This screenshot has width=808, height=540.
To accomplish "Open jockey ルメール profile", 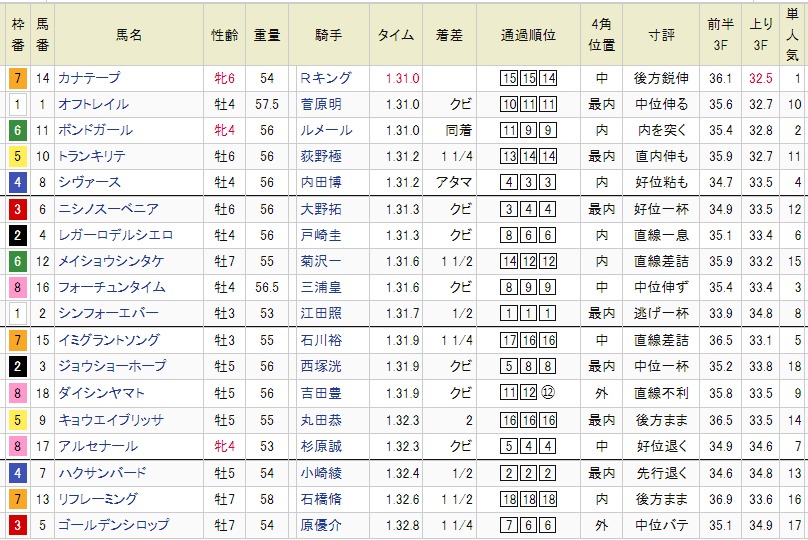I will (x=321, y=130).
